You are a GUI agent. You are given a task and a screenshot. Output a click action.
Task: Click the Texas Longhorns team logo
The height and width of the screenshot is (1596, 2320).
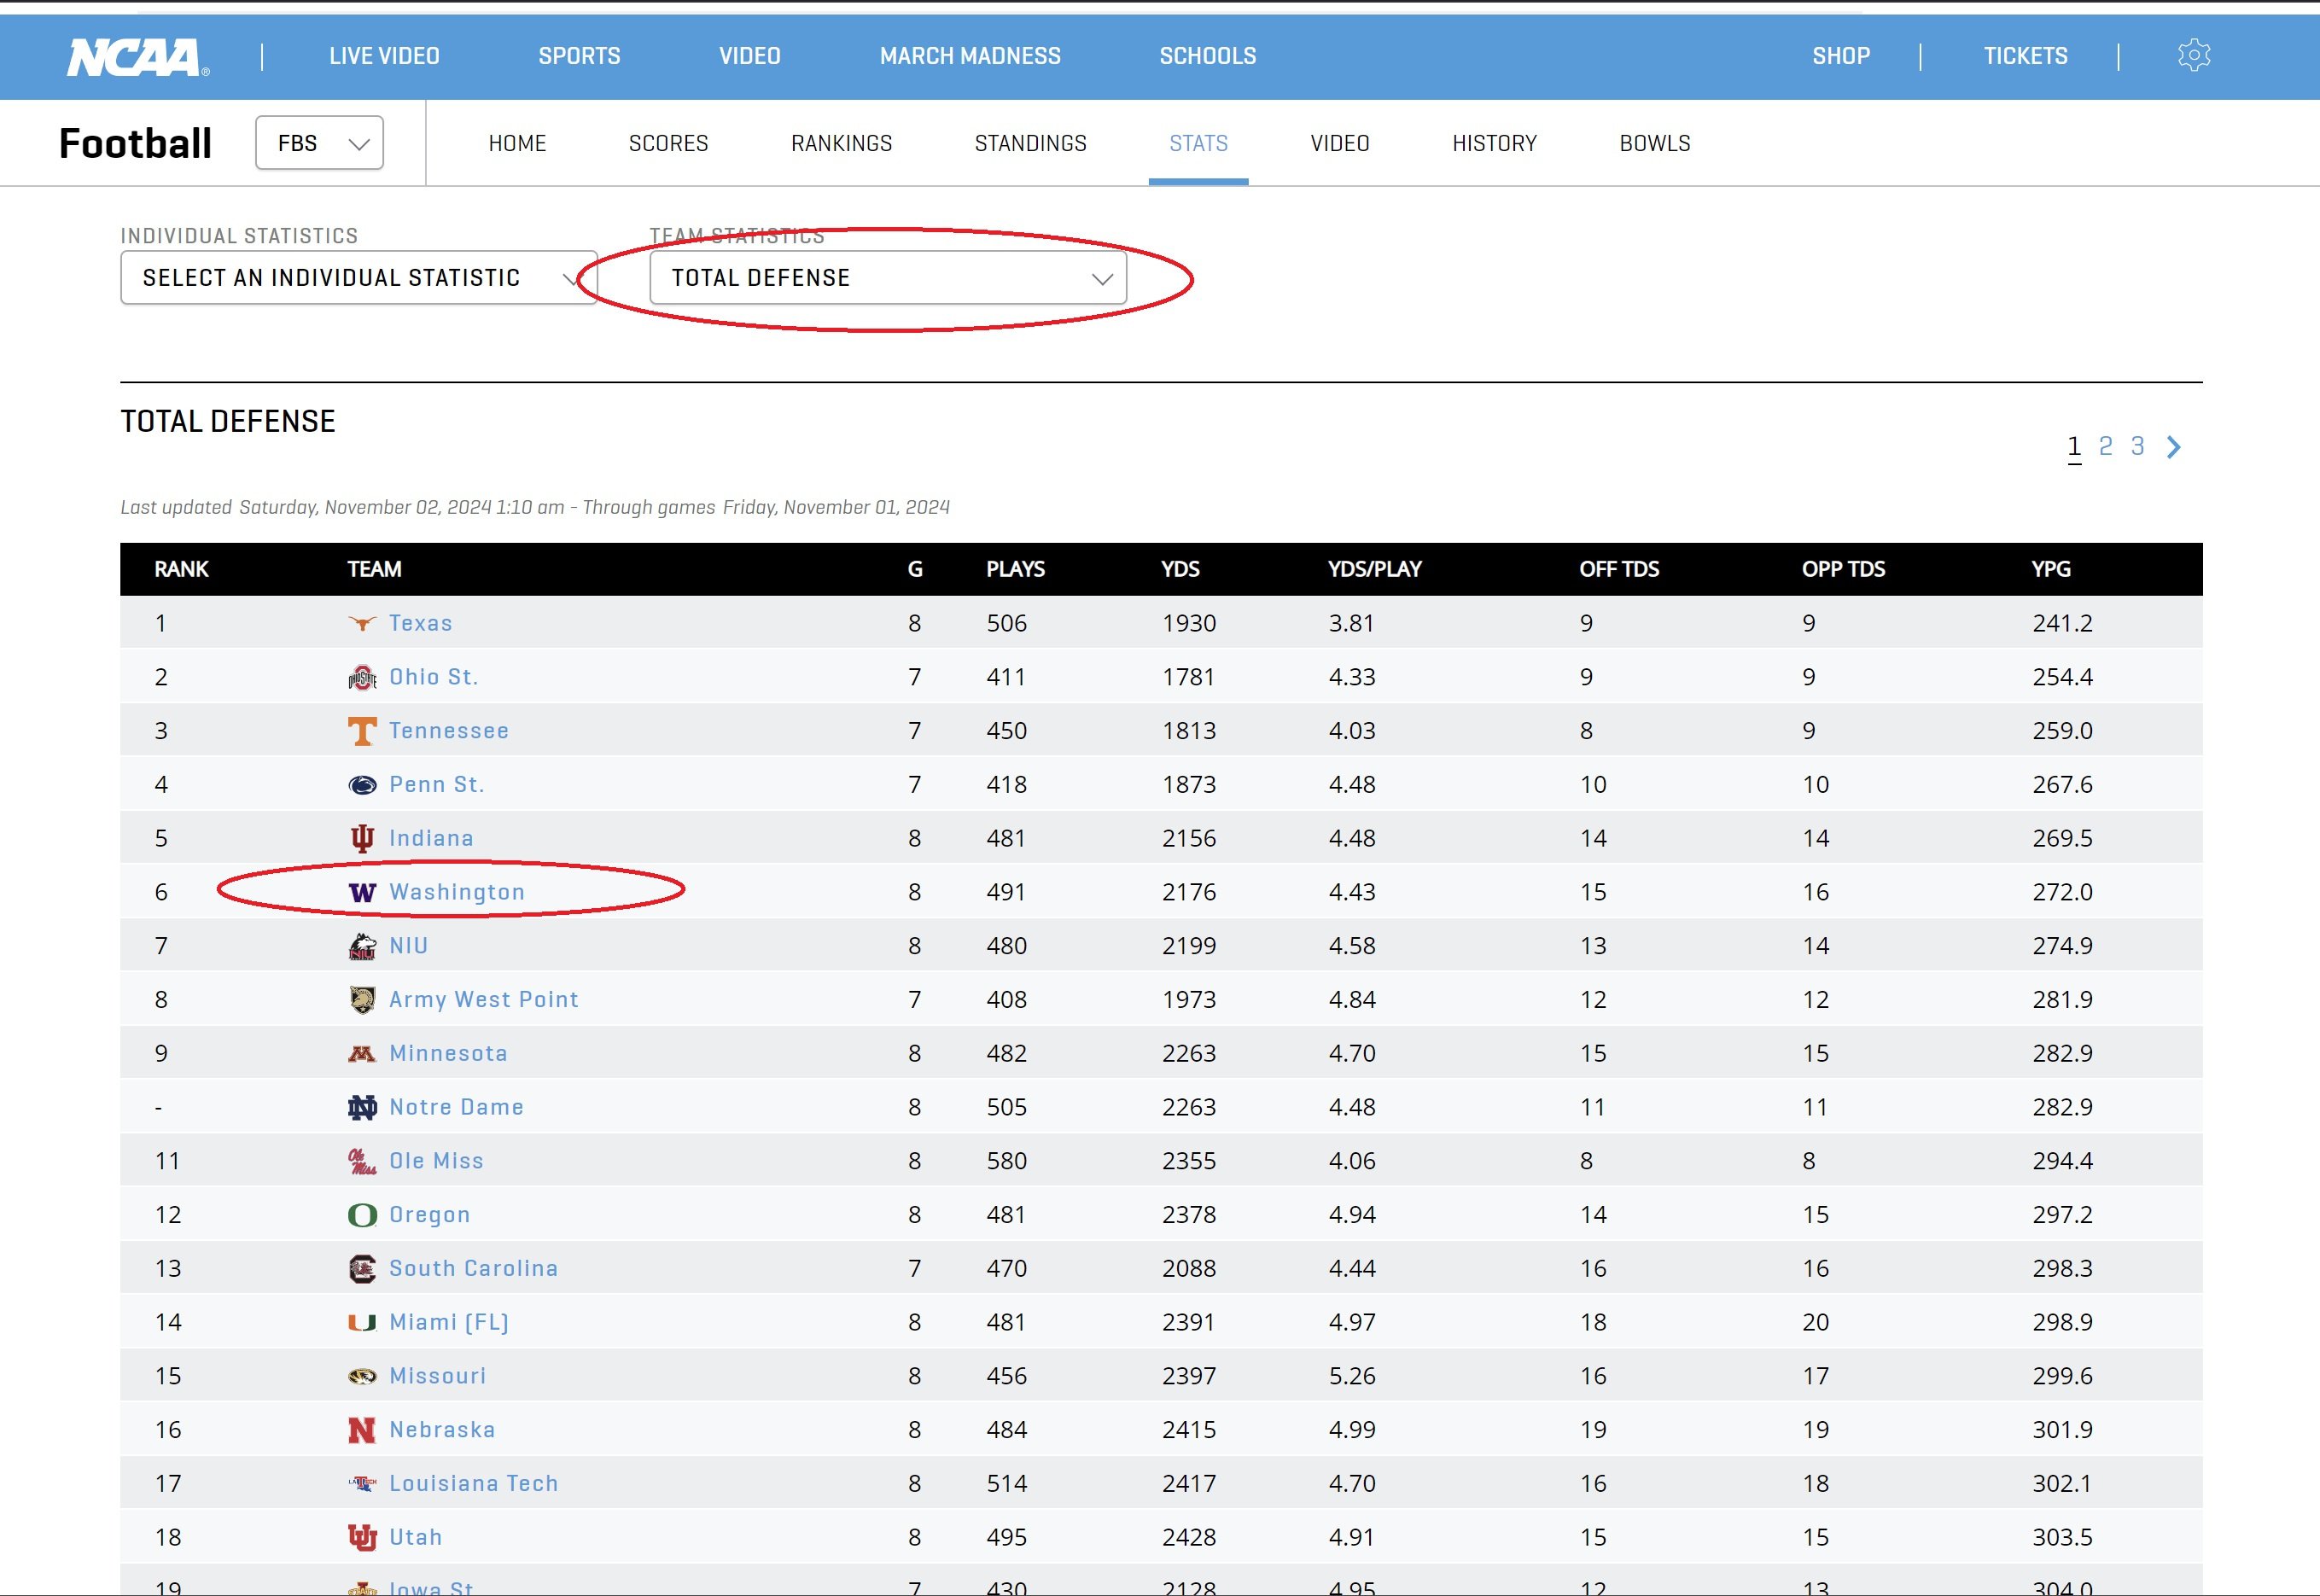click(362, 623)
